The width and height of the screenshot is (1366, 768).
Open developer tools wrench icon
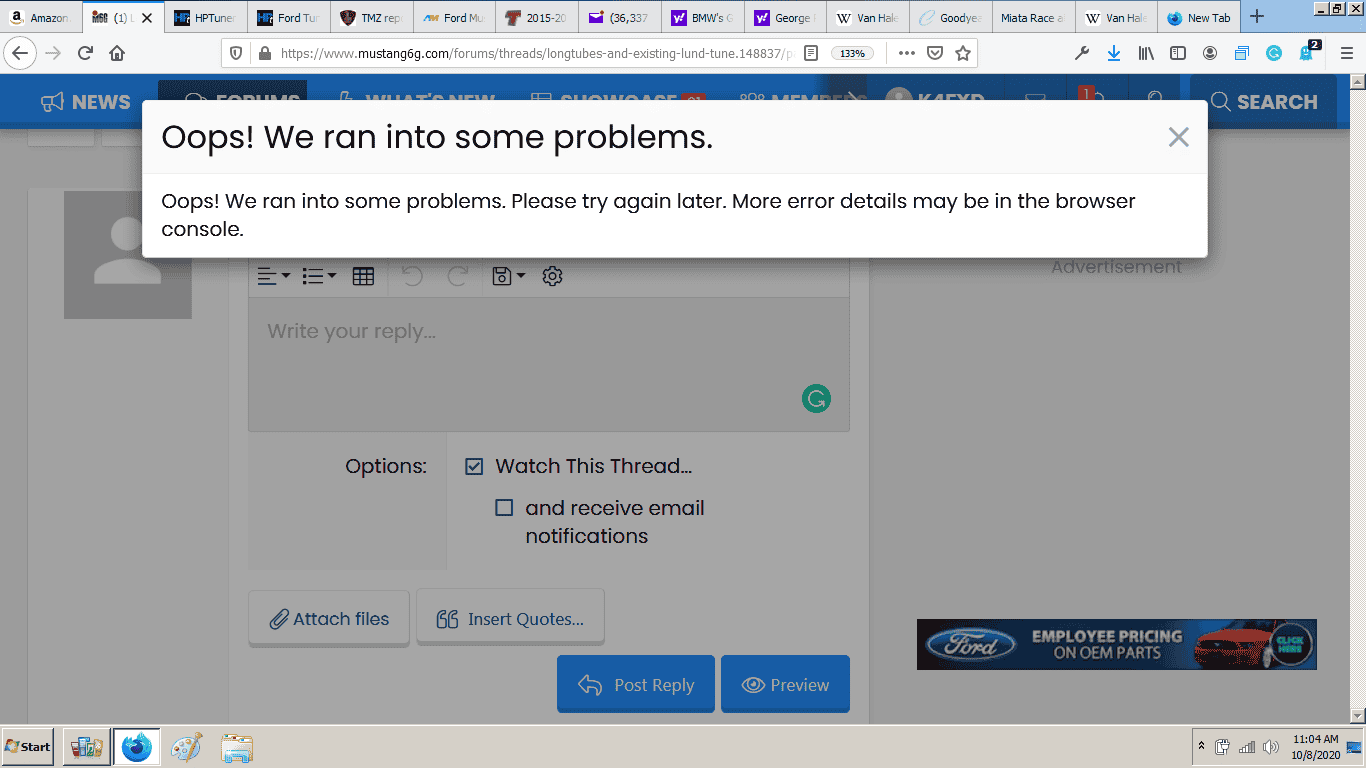click(x=1082, y=54)
